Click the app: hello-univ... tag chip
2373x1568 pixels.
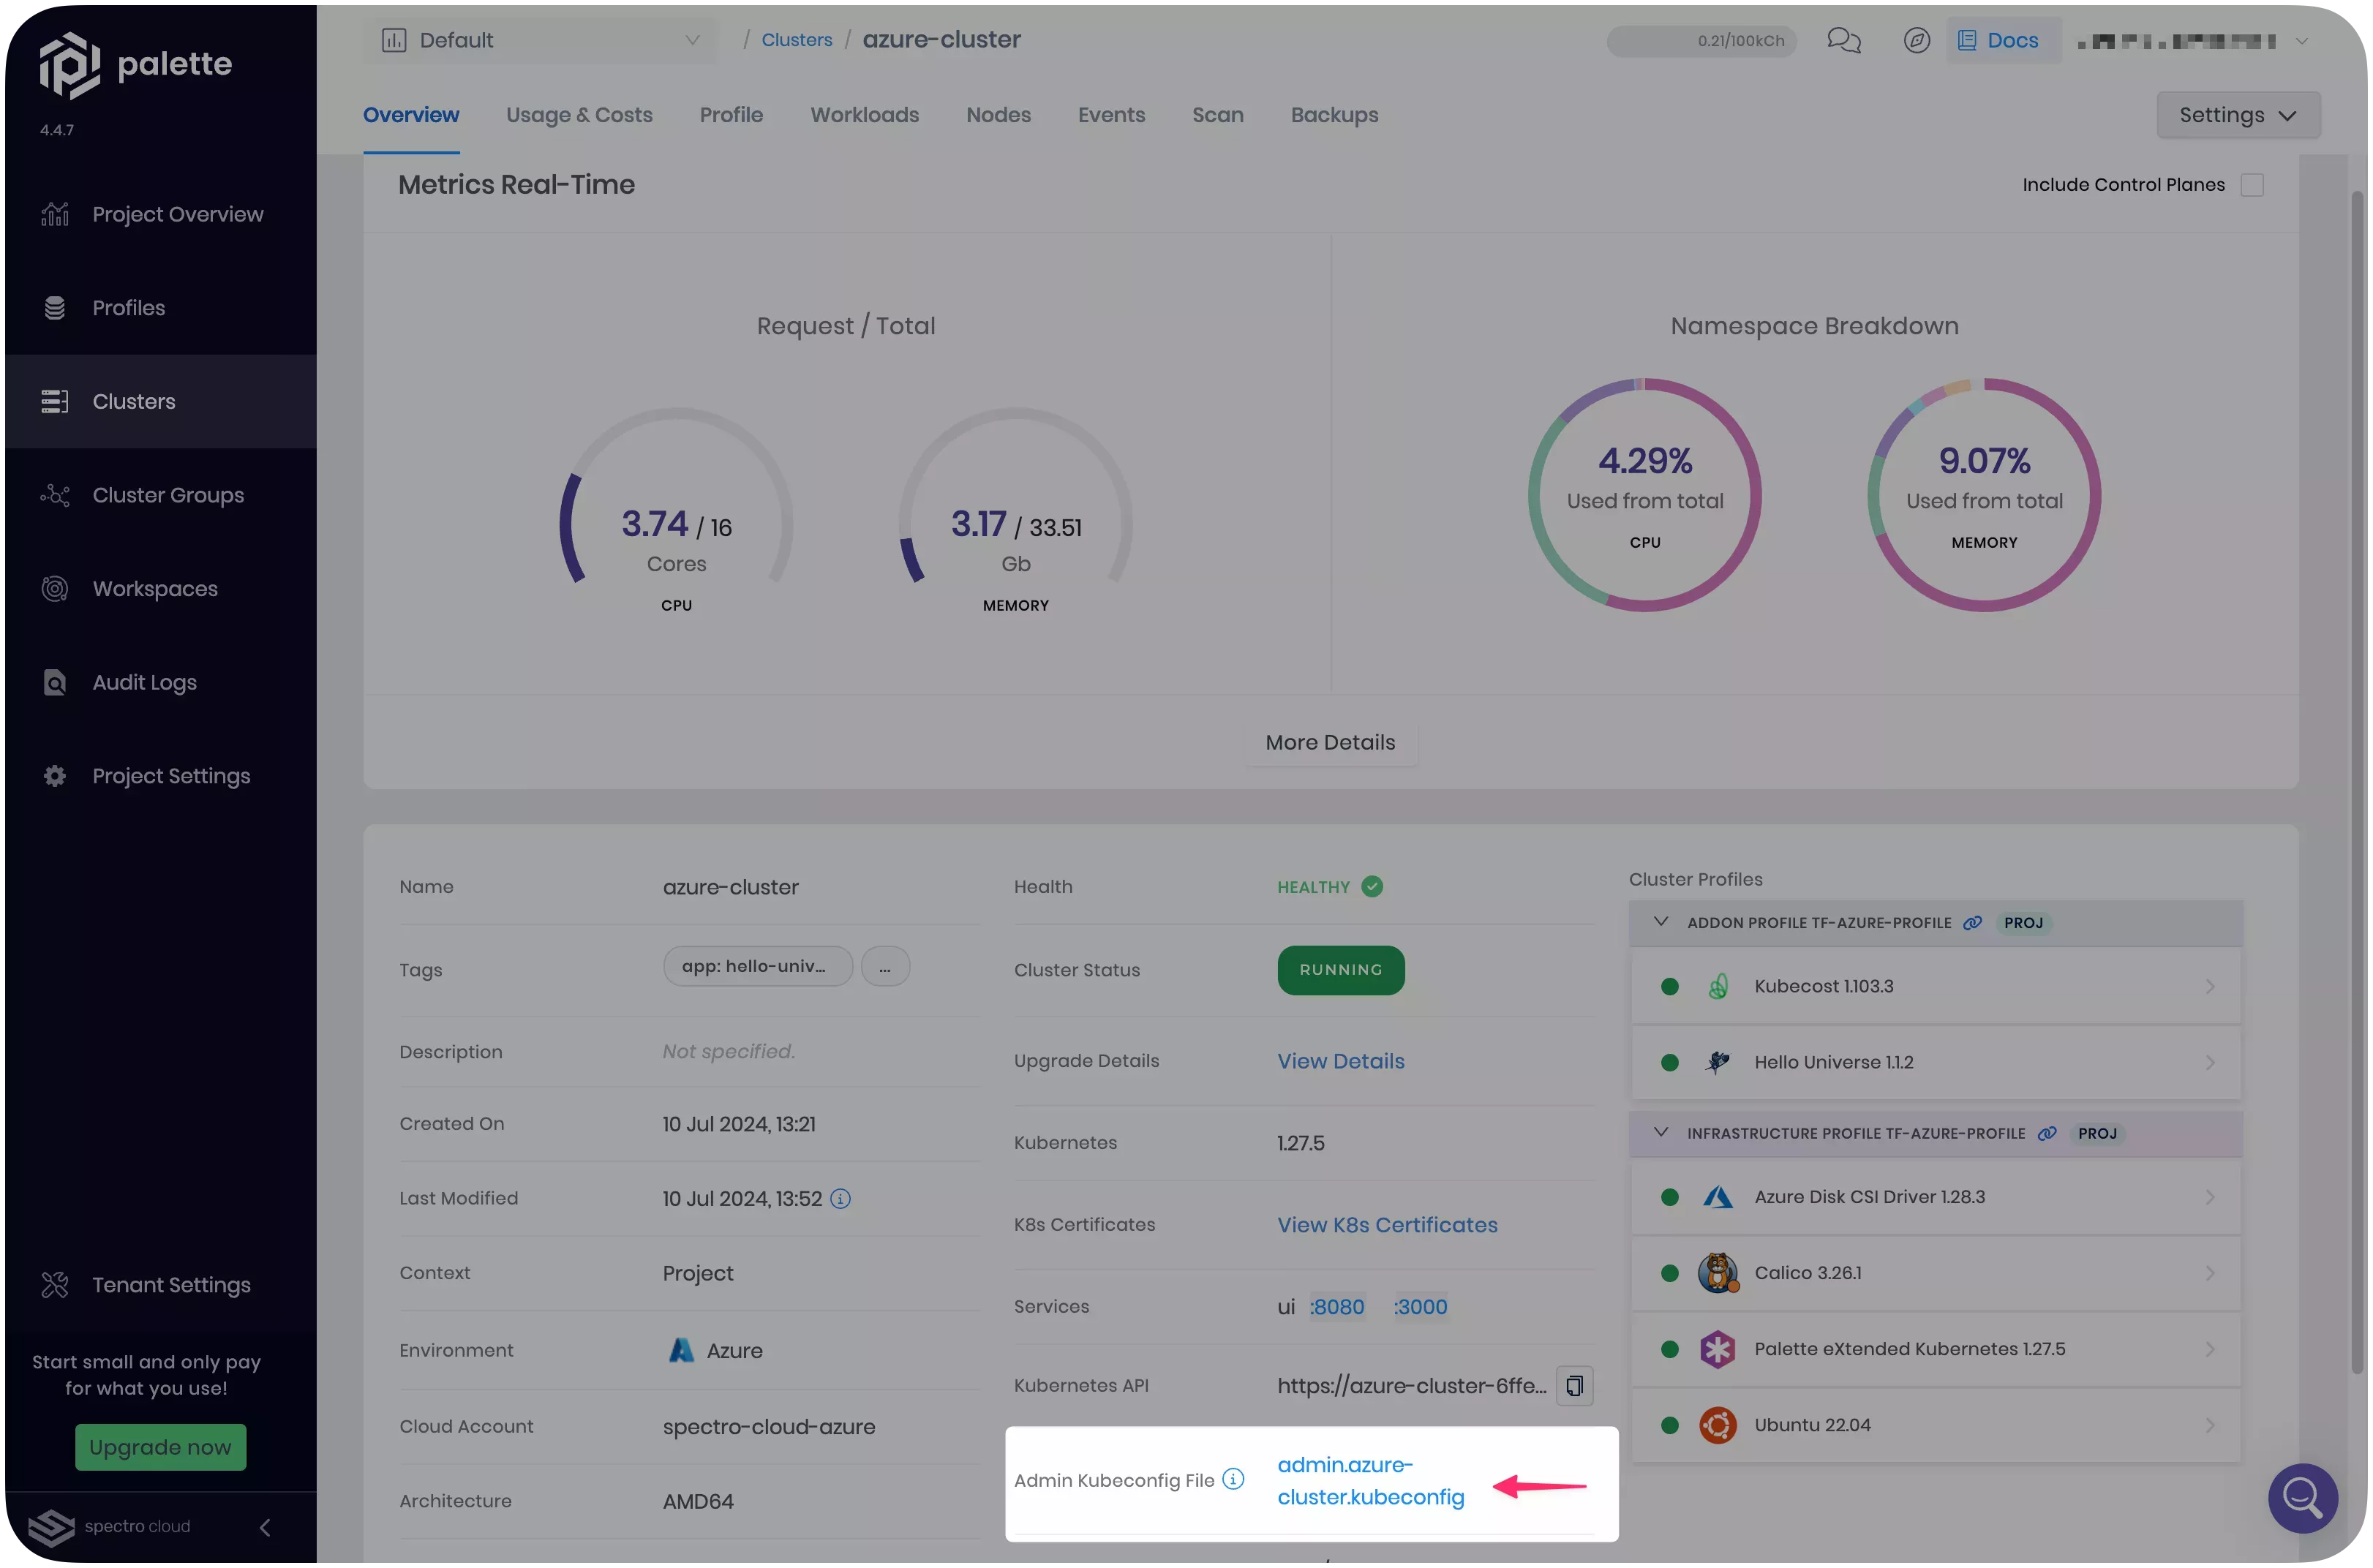pyautogui.click(x=757, y=967)
